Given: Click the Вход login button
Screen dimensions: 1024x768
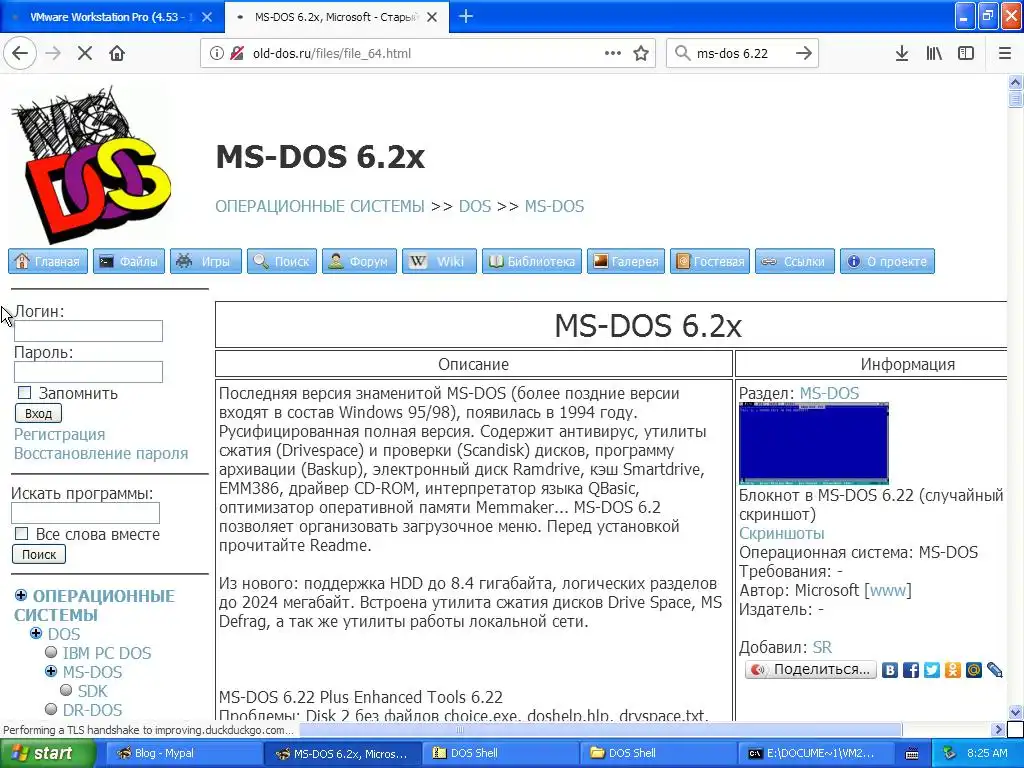Looking at the screenshot, I should point(39,413).
